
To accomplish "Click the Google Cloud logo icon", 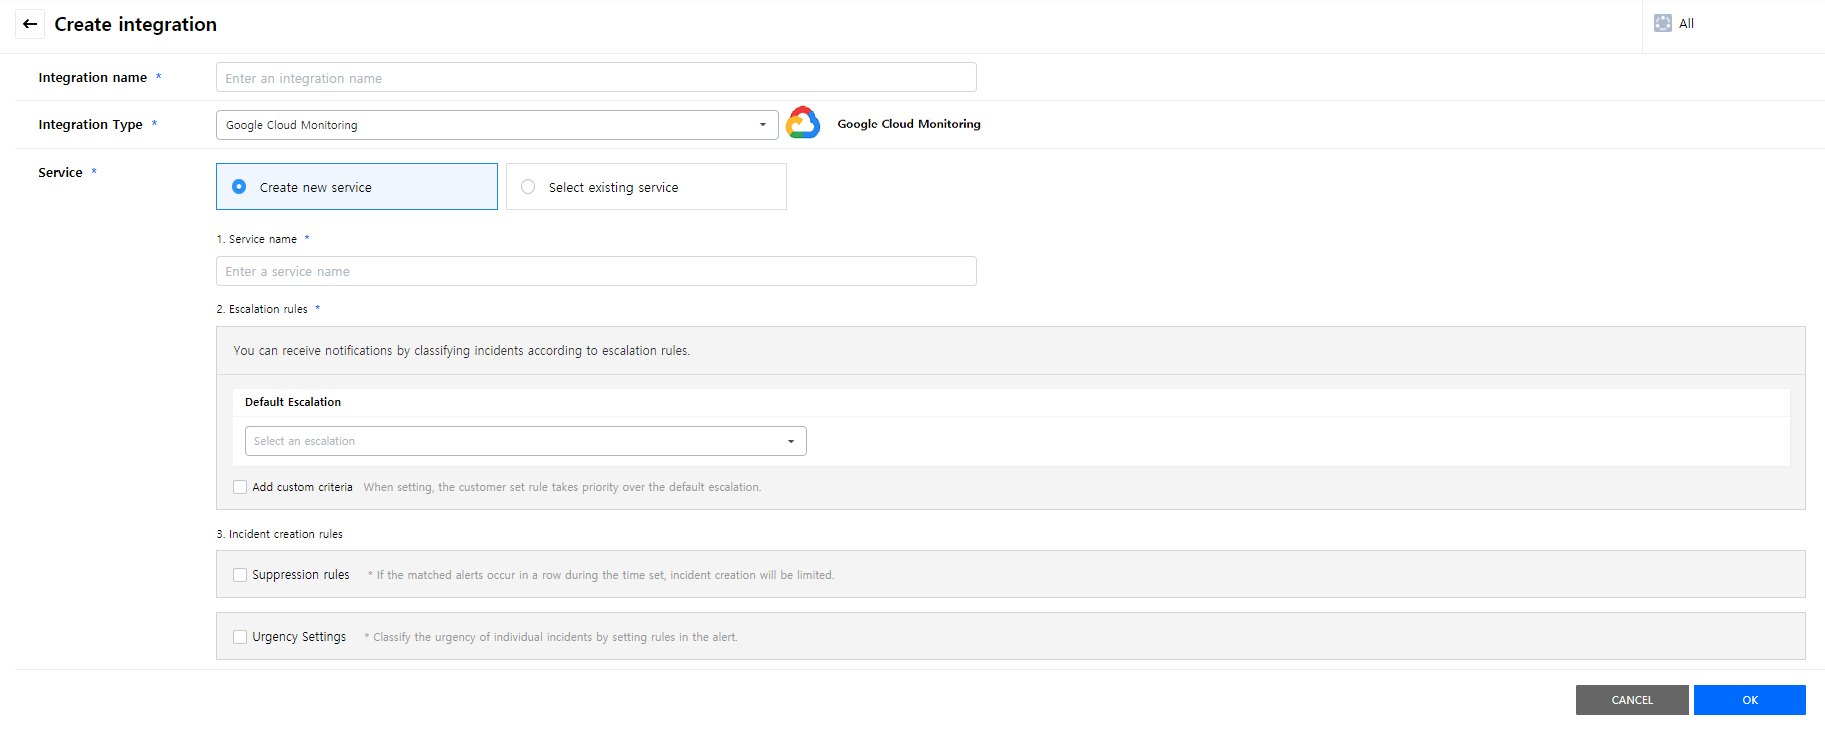I will click(x=803, y=123).
